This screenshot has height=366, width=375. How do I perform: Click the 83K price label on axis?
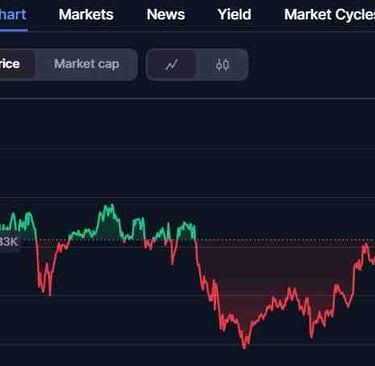coord(9,241)
